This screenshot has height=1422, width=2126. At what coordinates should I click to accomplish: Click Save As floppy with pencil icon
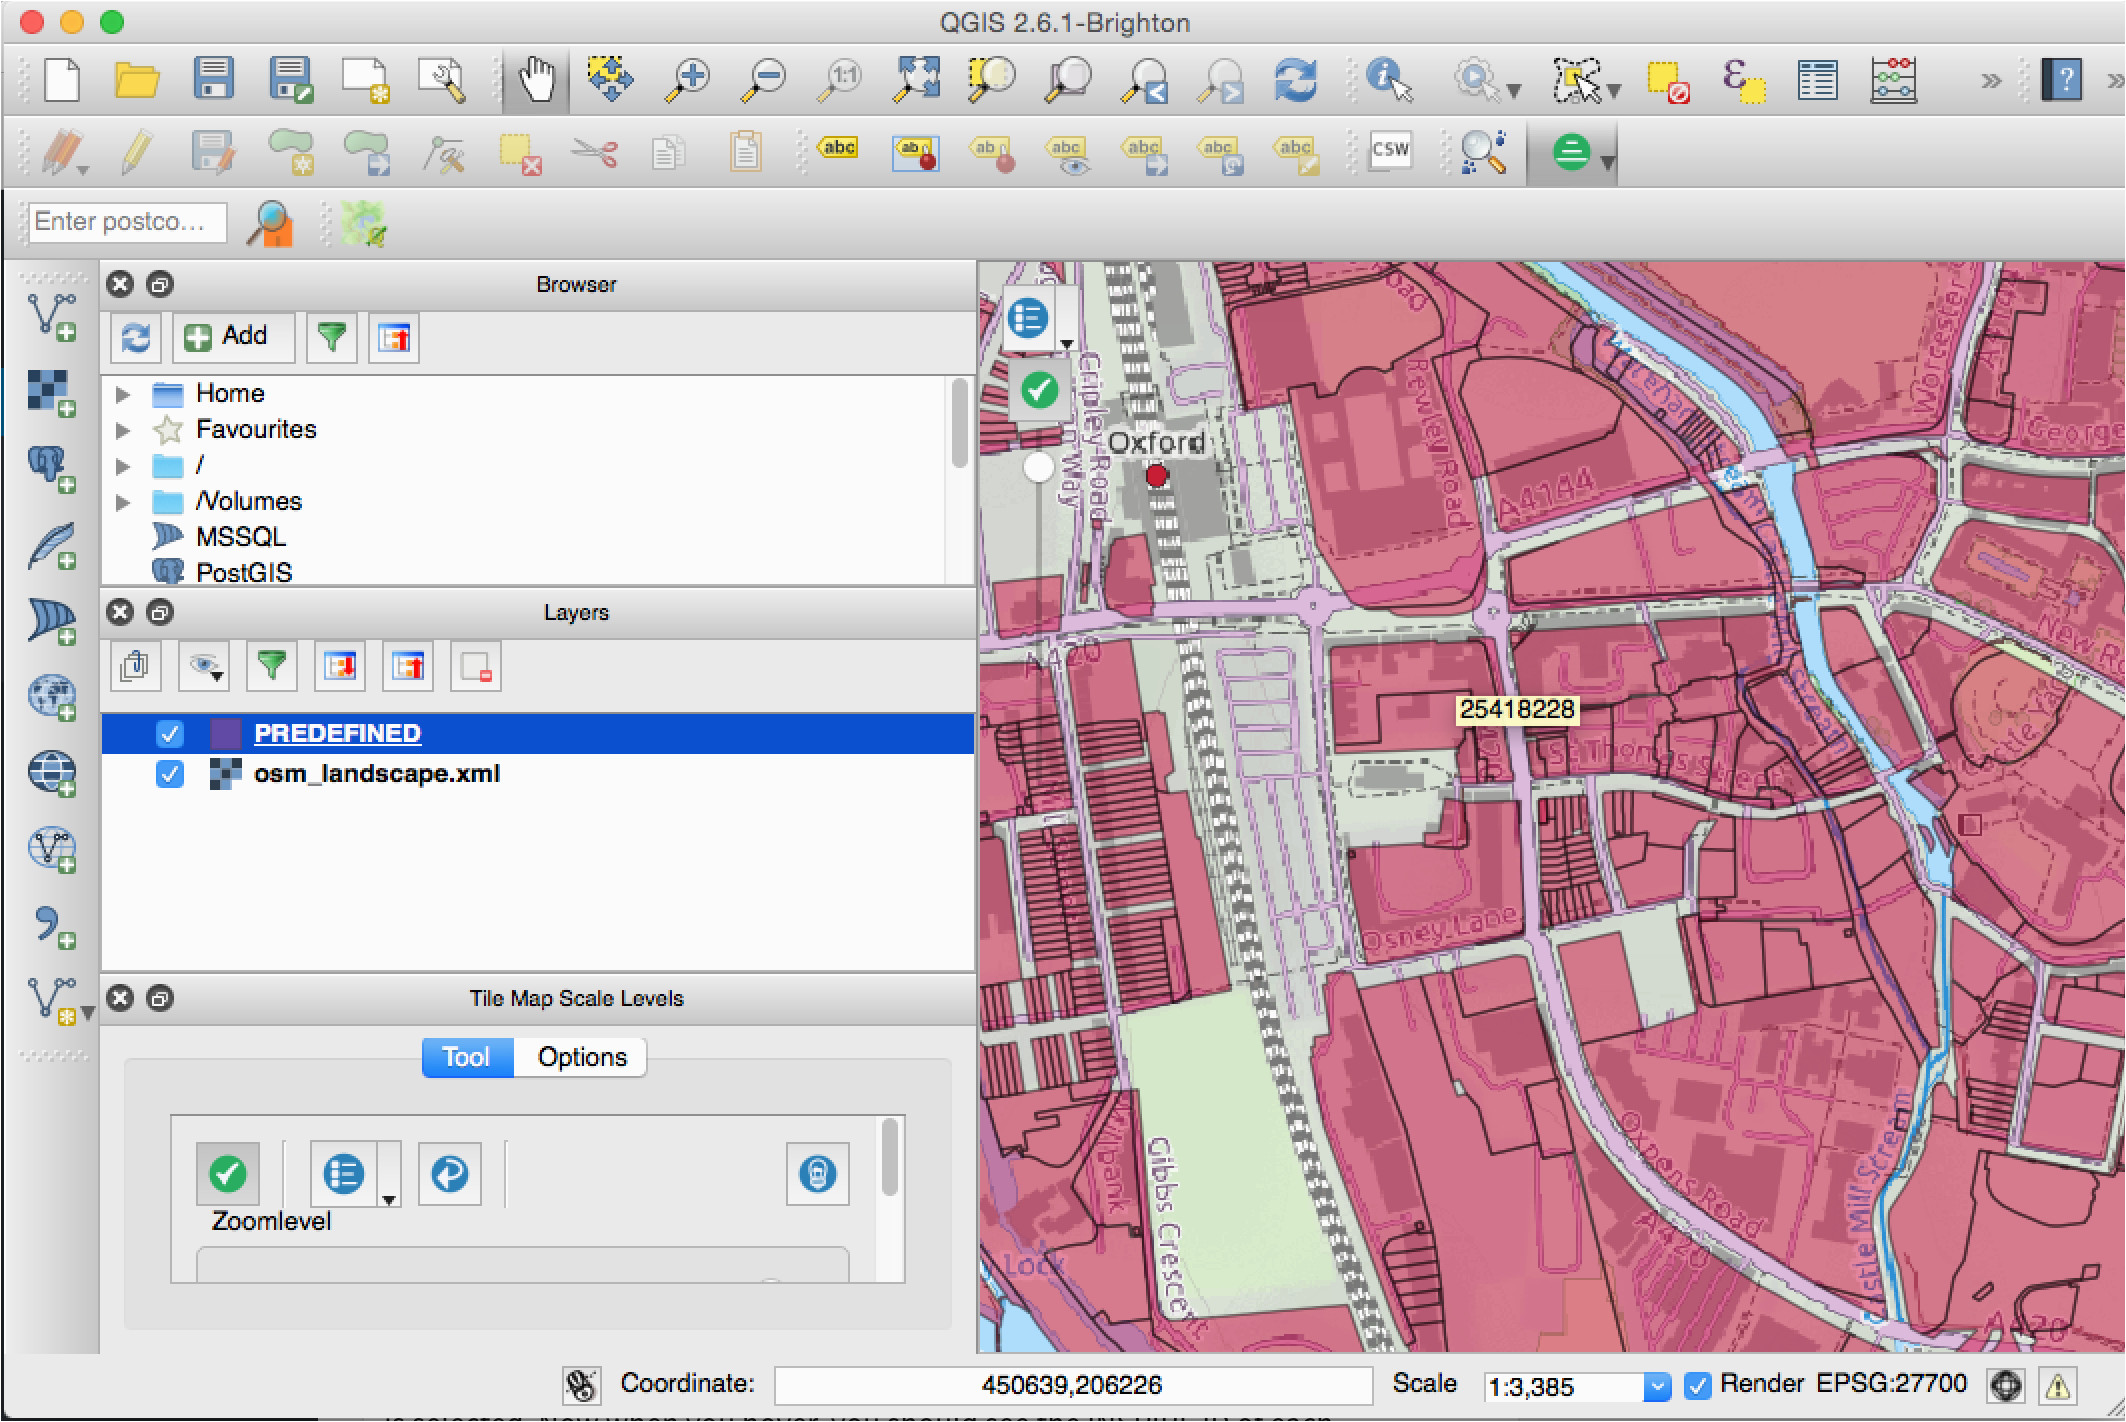(x=291, y=79)
